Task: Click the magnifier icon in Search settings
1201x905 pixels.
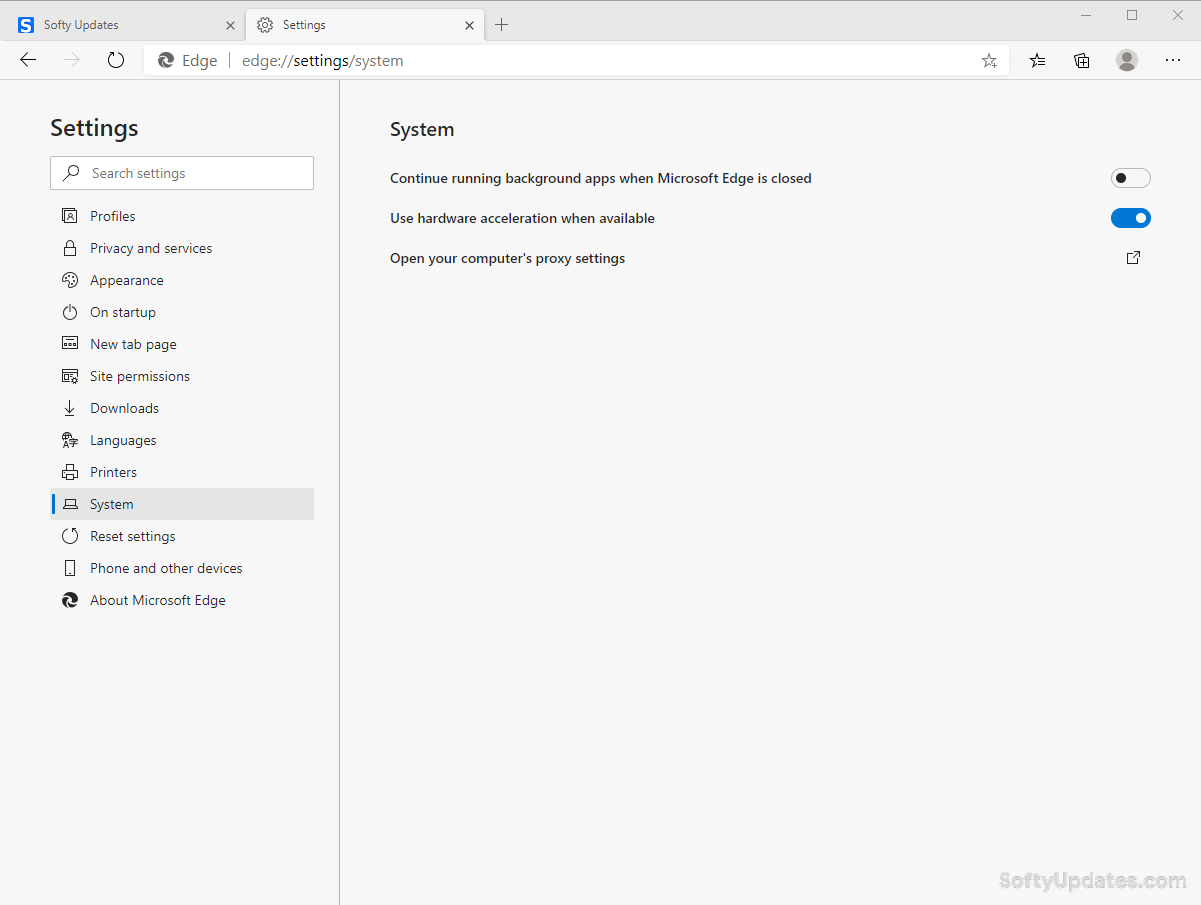Action: tap(71, 173)
